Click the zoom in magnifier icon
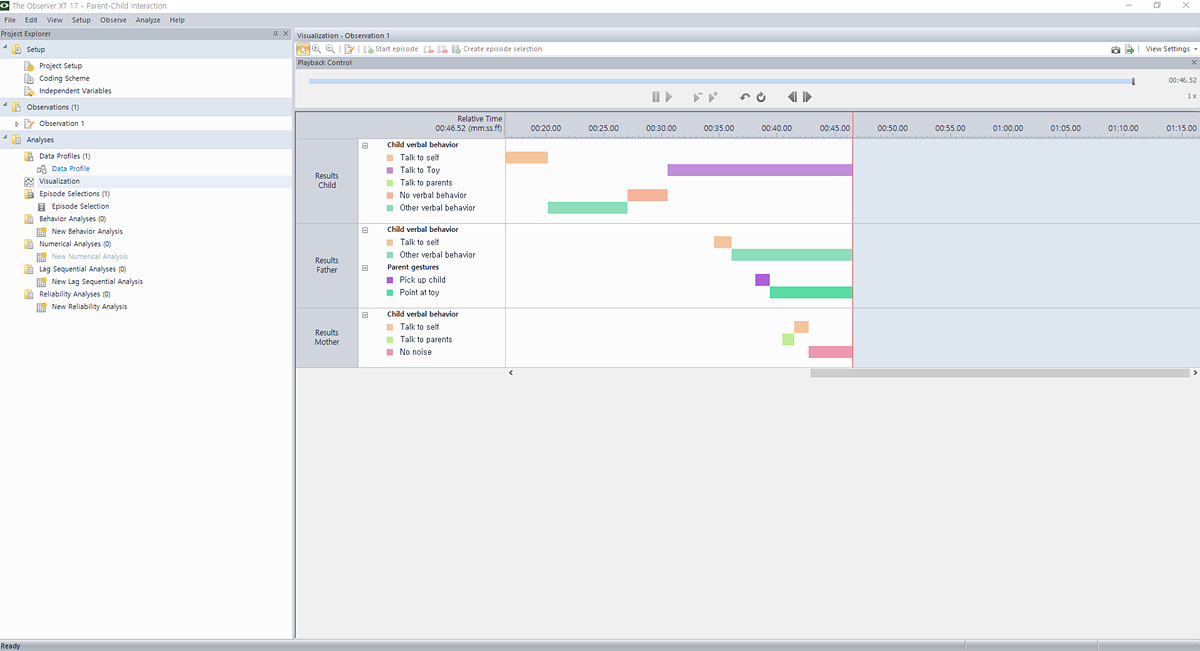 pos(317,49)
